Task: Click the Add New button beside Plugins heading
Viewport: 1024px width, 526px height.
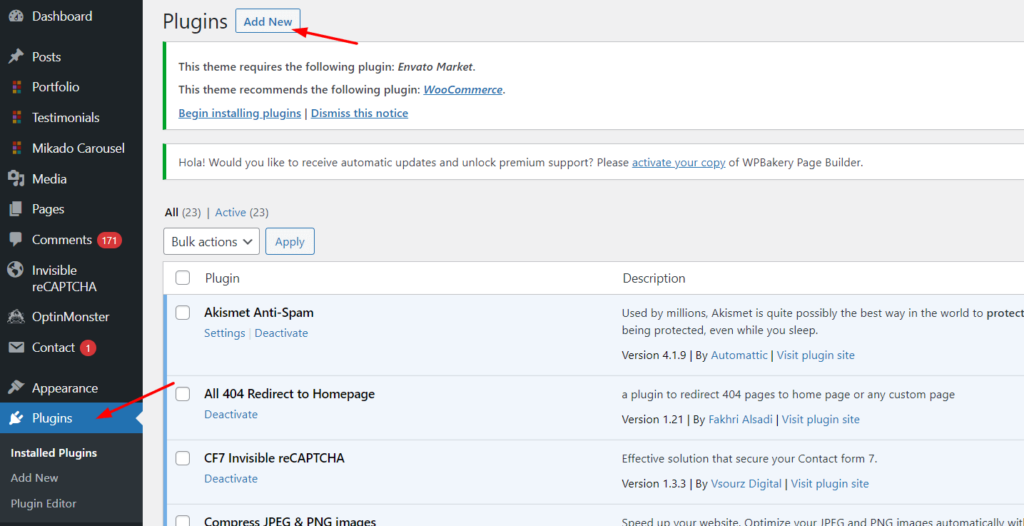Action: (268, 22)
